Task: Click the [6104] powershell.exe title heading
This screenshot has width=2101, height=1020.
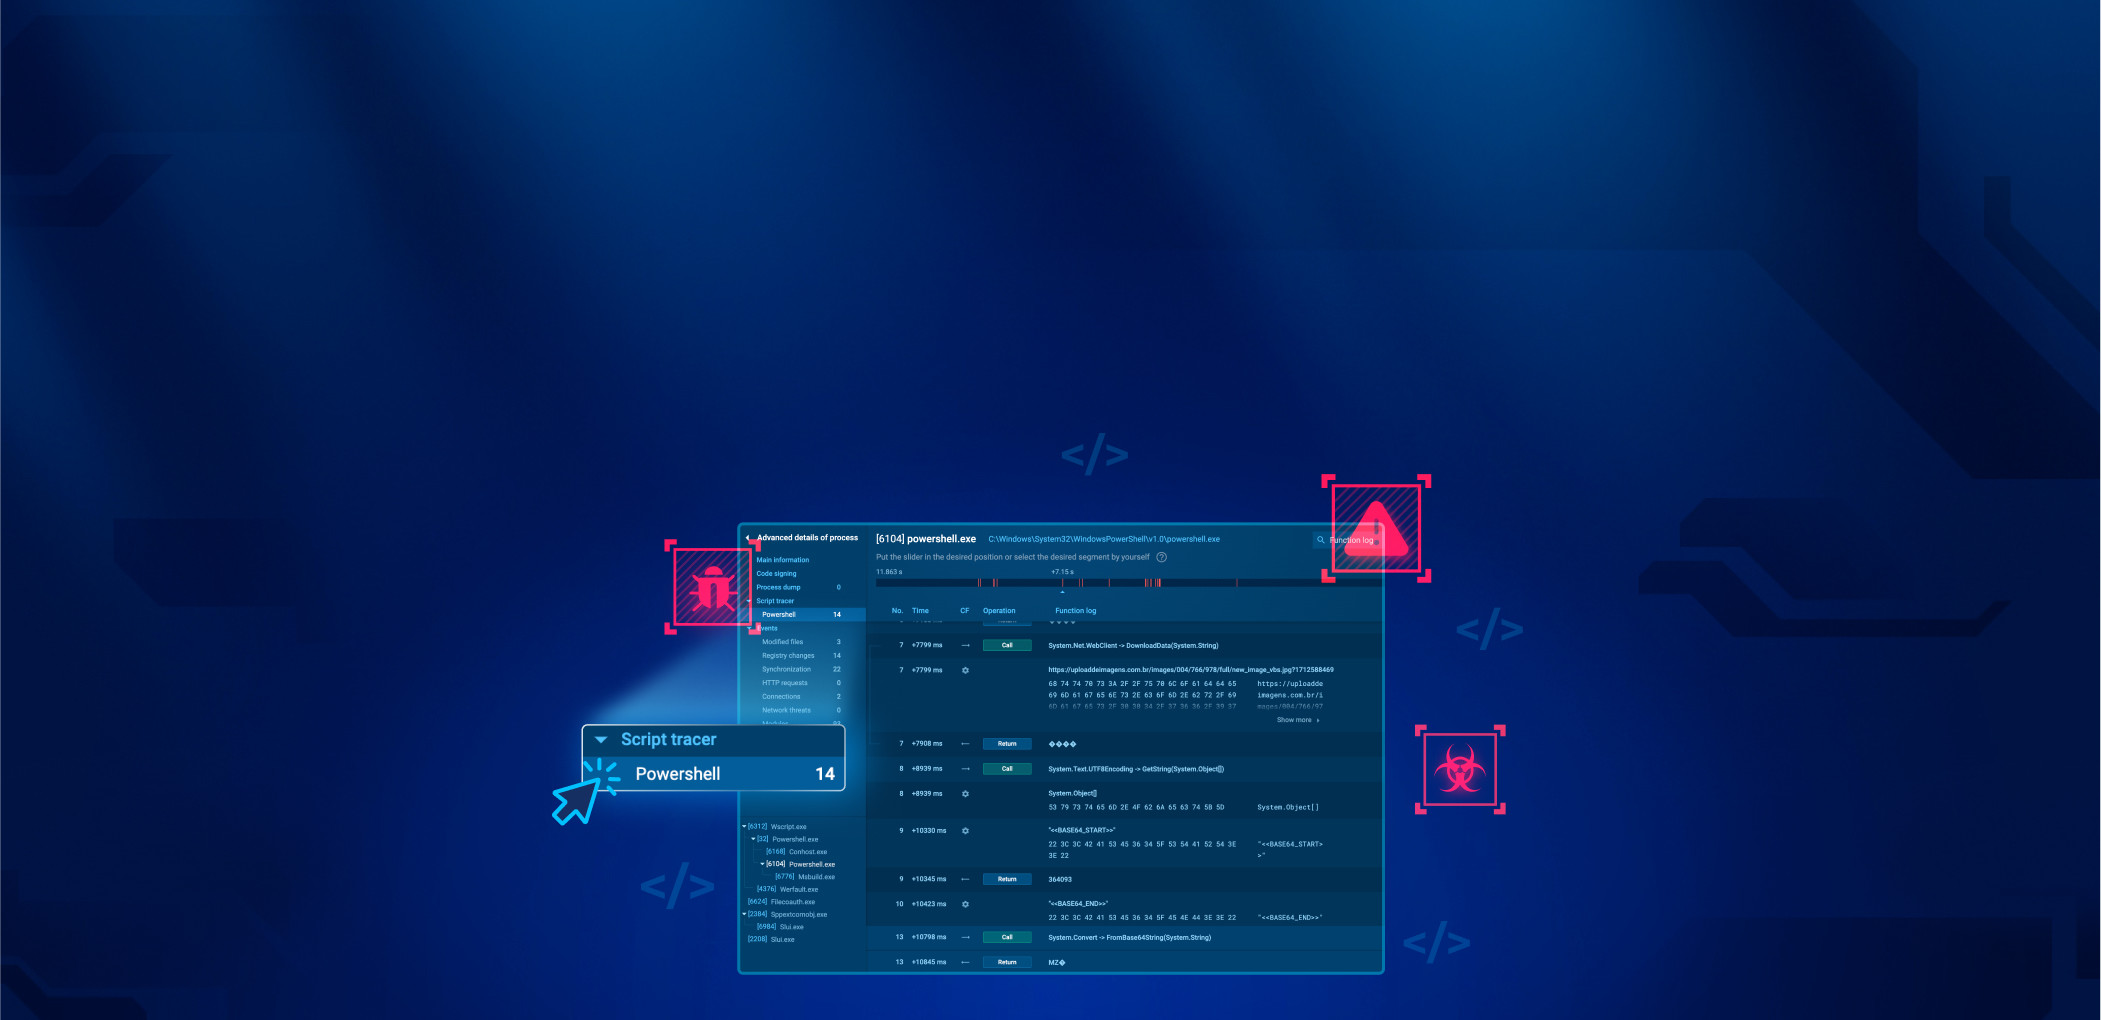Action: [x=926, y=539]
